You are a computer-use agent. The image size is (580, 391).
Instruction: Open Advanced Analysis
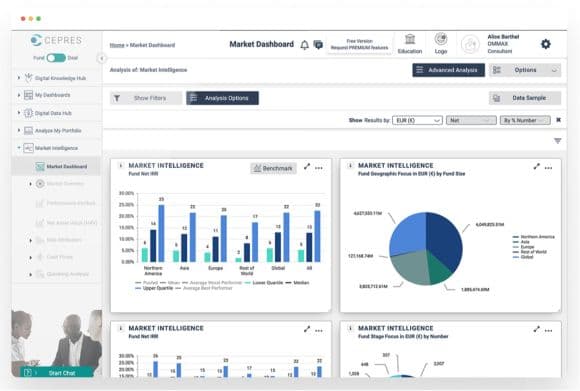pyautogui.click(x=448, y=70)
